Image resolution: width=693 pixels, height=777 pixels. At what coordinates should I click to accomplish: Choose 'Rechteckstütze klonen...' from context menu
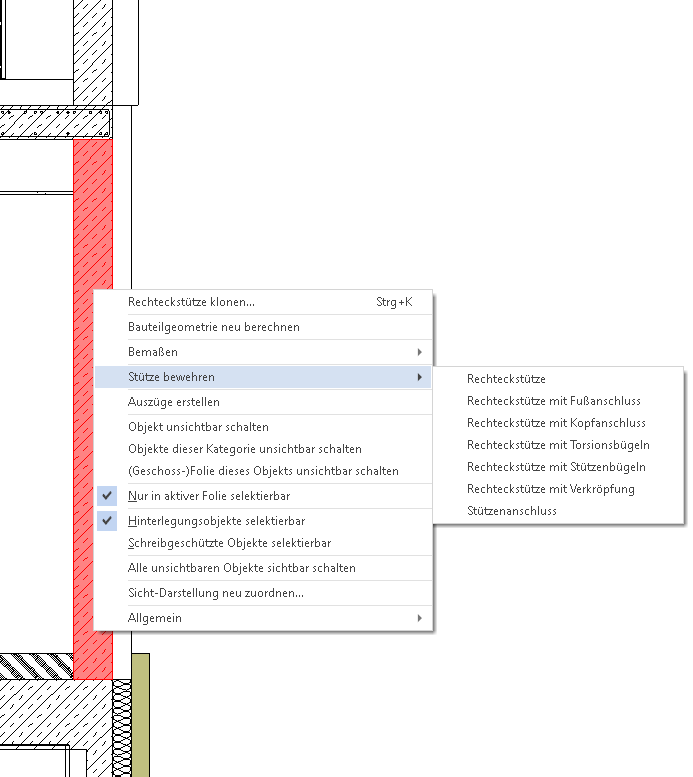click(x=263, y=302)
